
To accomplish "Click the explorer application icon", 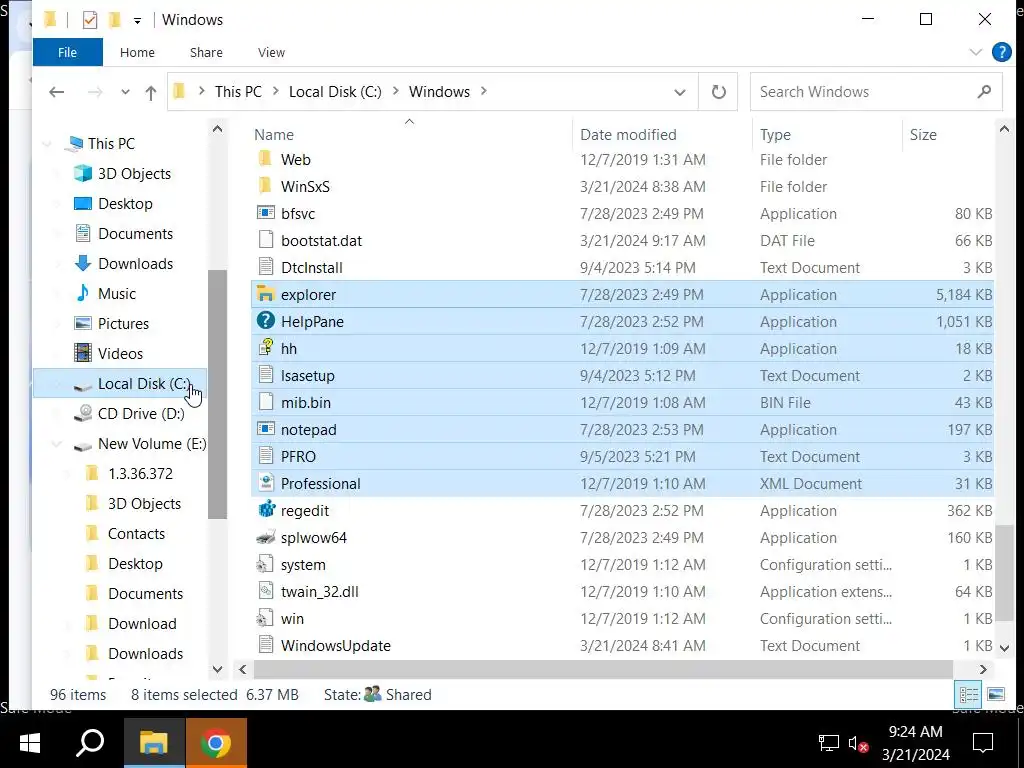I will point(265,295).
